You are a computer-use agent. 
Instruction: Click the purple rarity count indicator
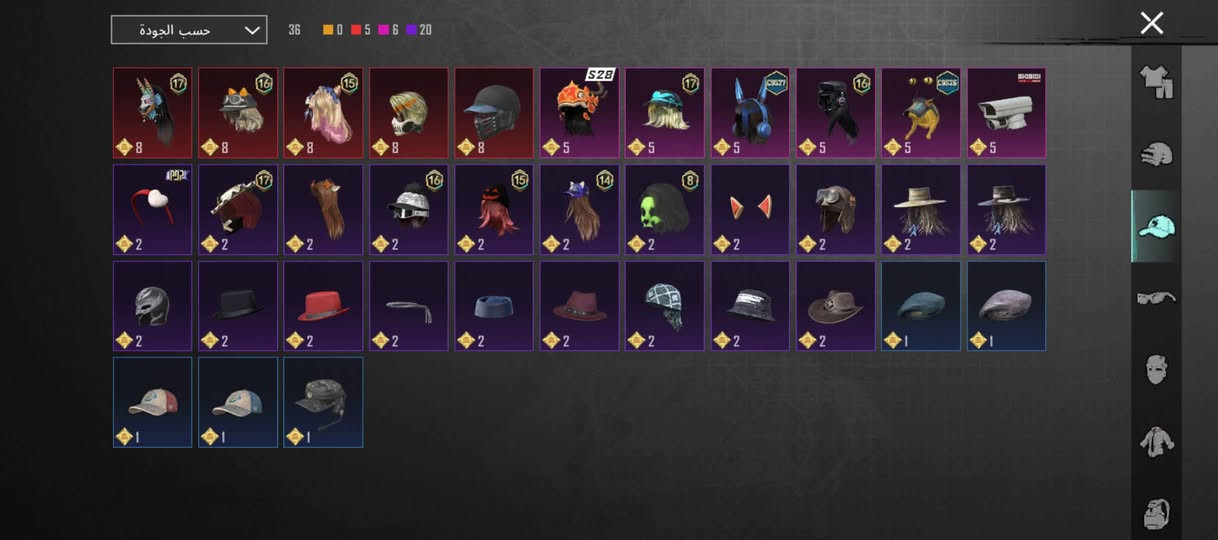[419, 30]
